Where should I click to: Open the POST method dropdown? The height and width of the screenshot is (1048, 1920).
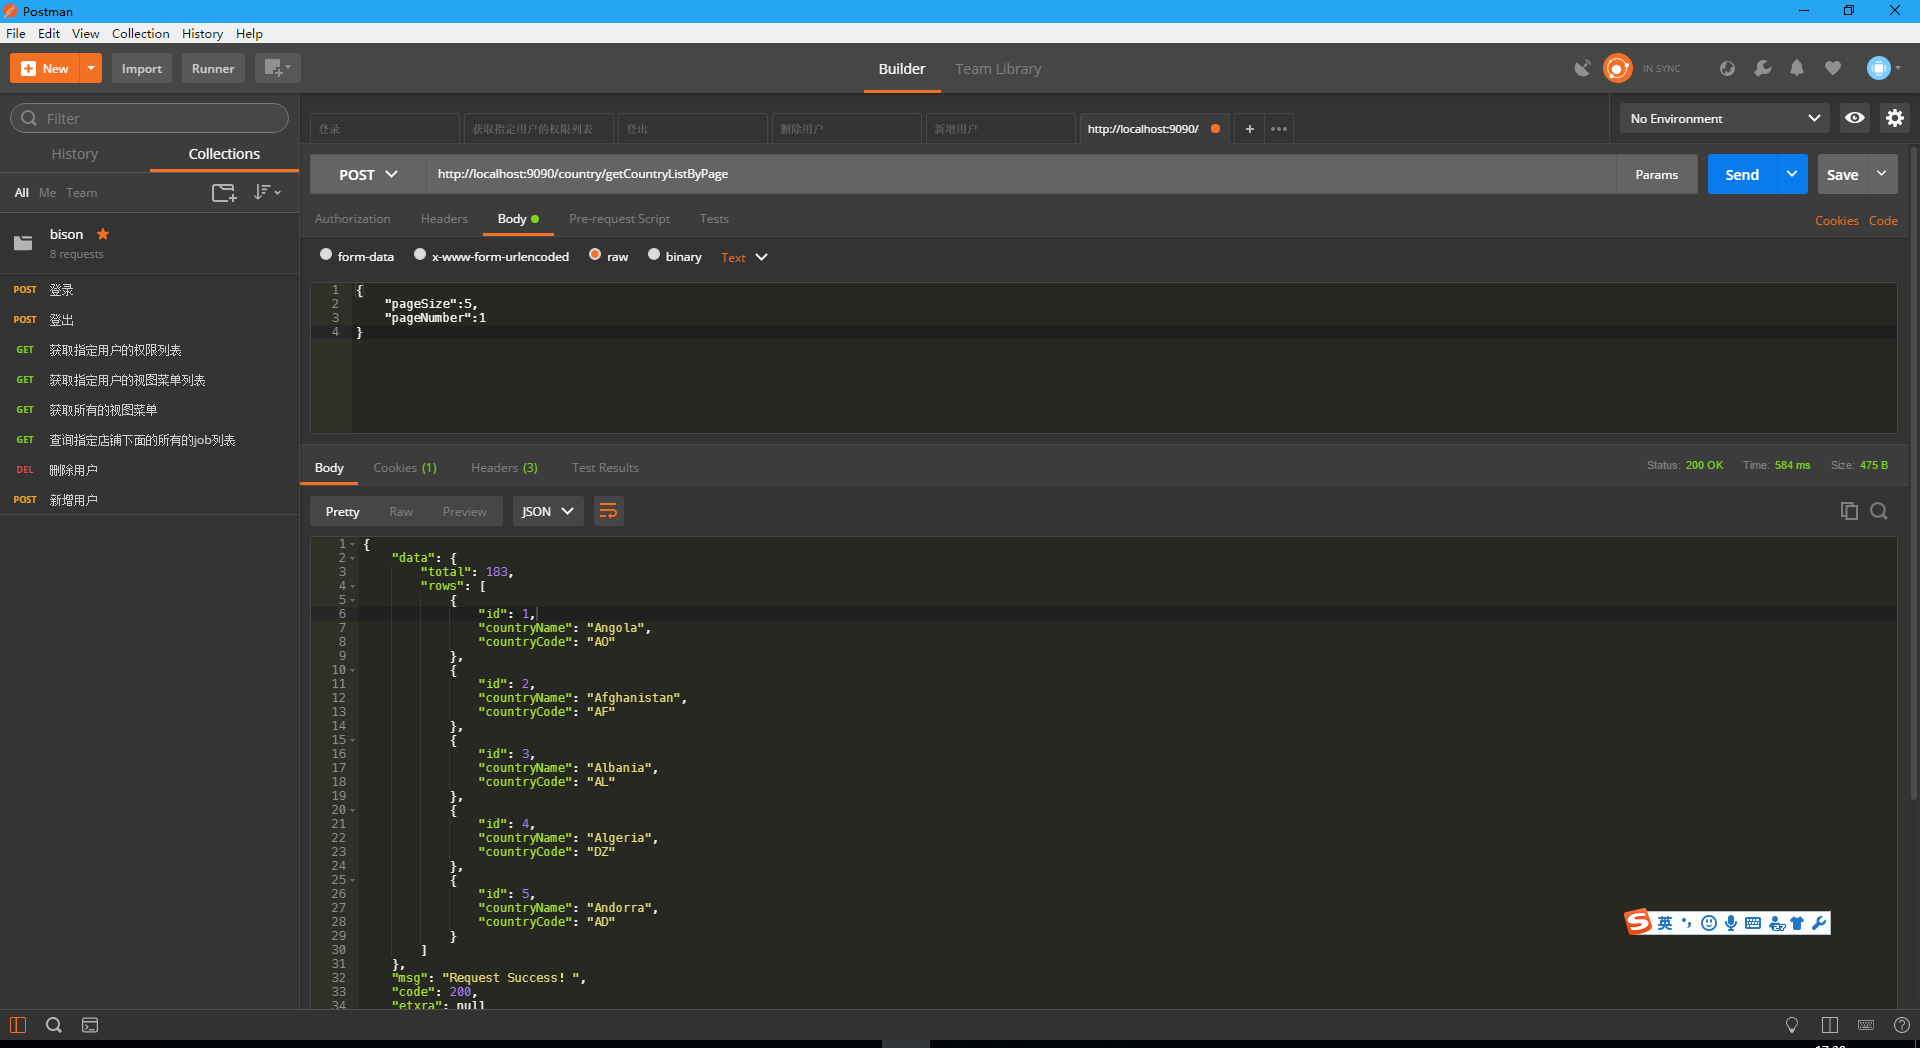click(367, 174)
